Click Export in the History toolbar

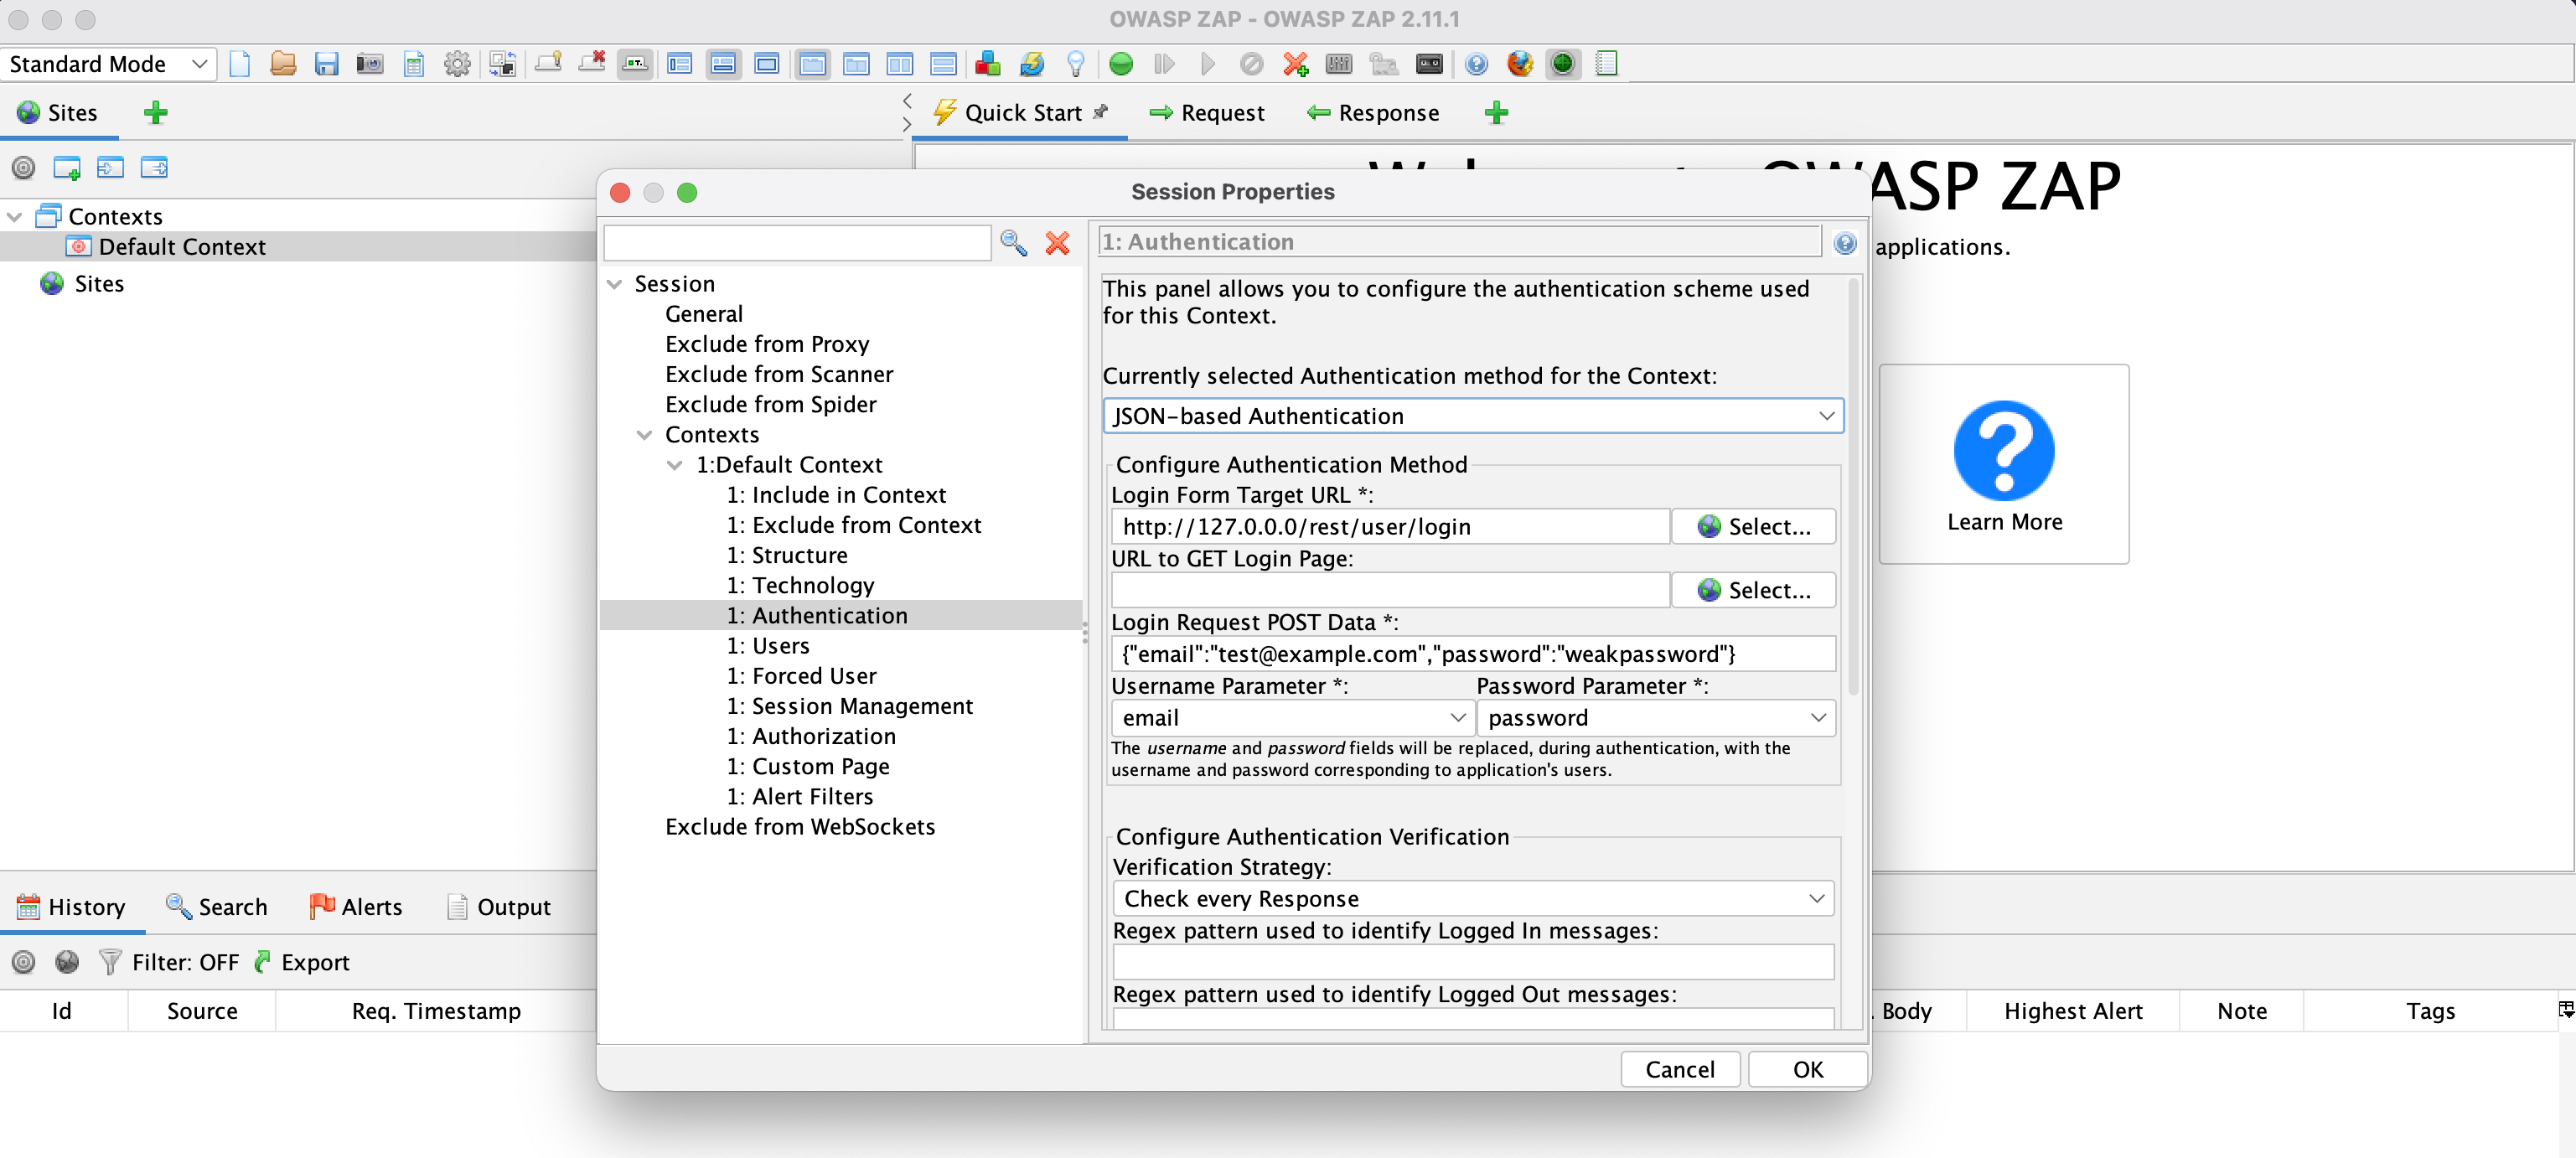pyautogui.click(x=303, y=962)
